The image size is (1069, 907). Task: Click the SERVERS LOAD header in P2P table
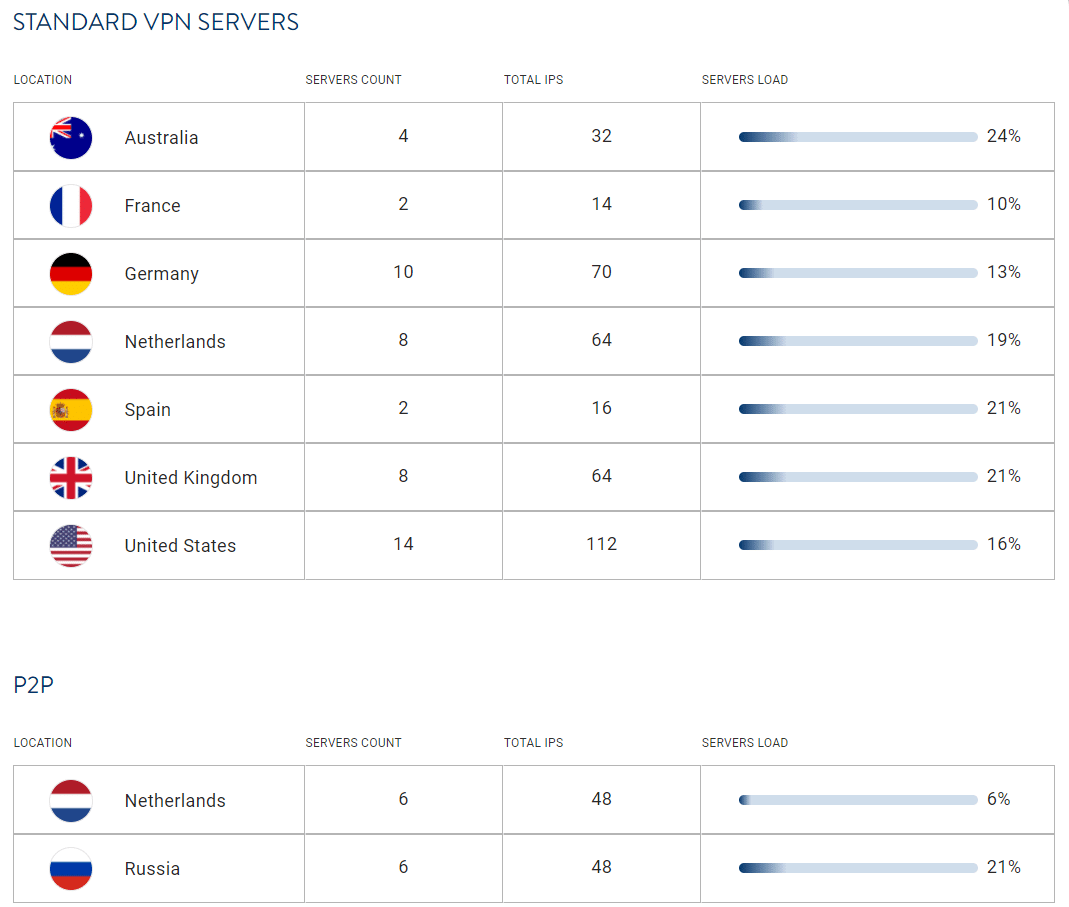[744, 743]
